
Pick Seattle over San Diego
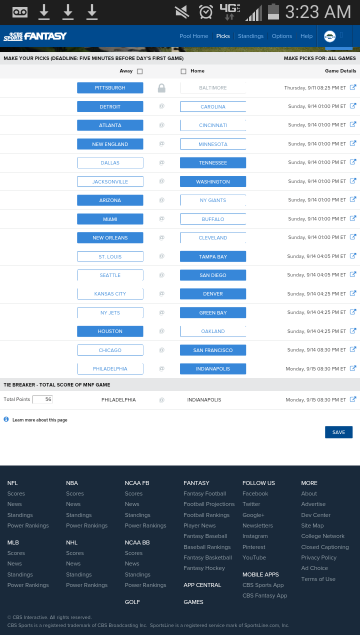[x=110, y=275]
